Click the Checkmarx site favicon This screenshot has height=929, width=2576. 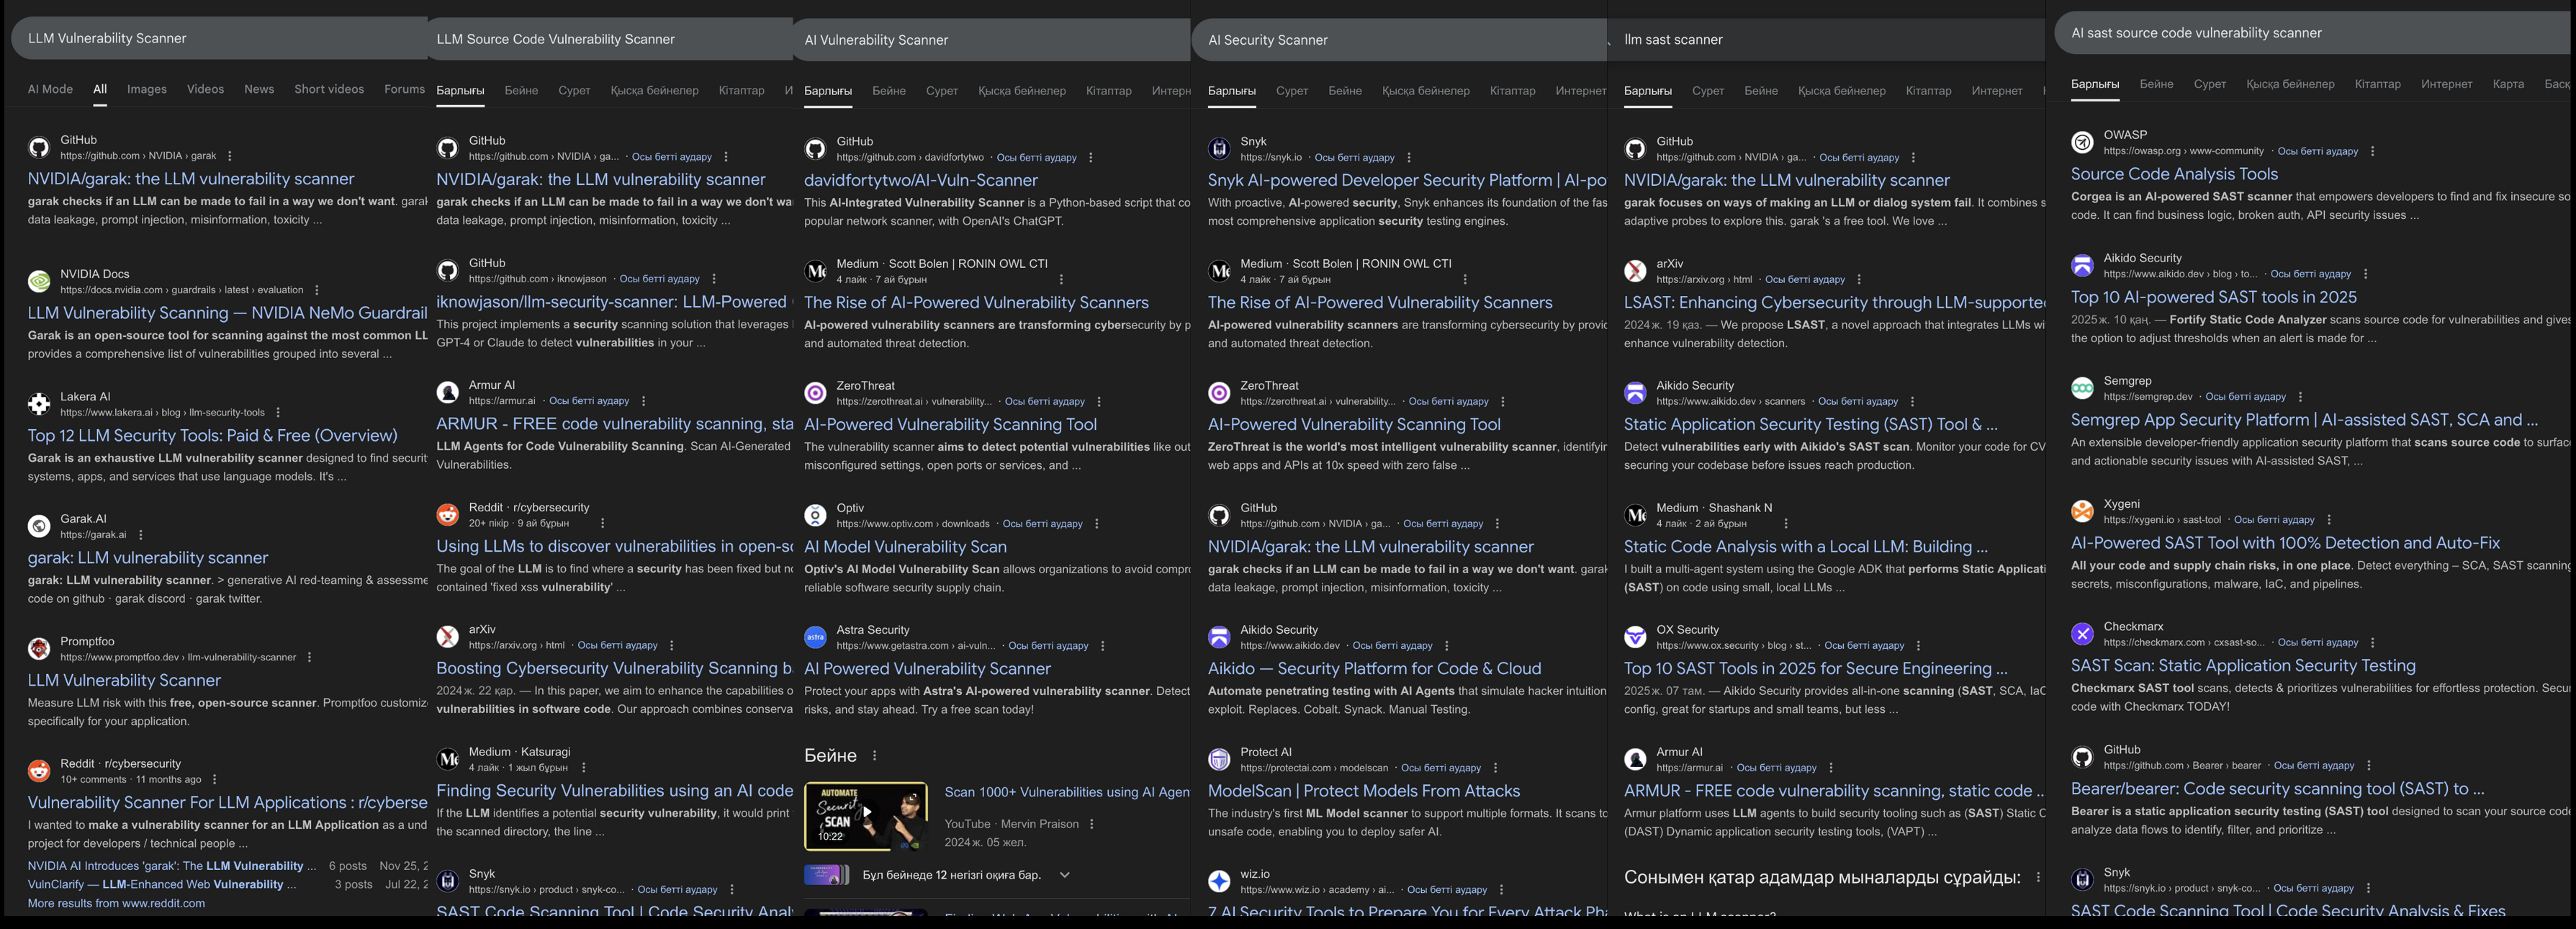click(2082, 634)
